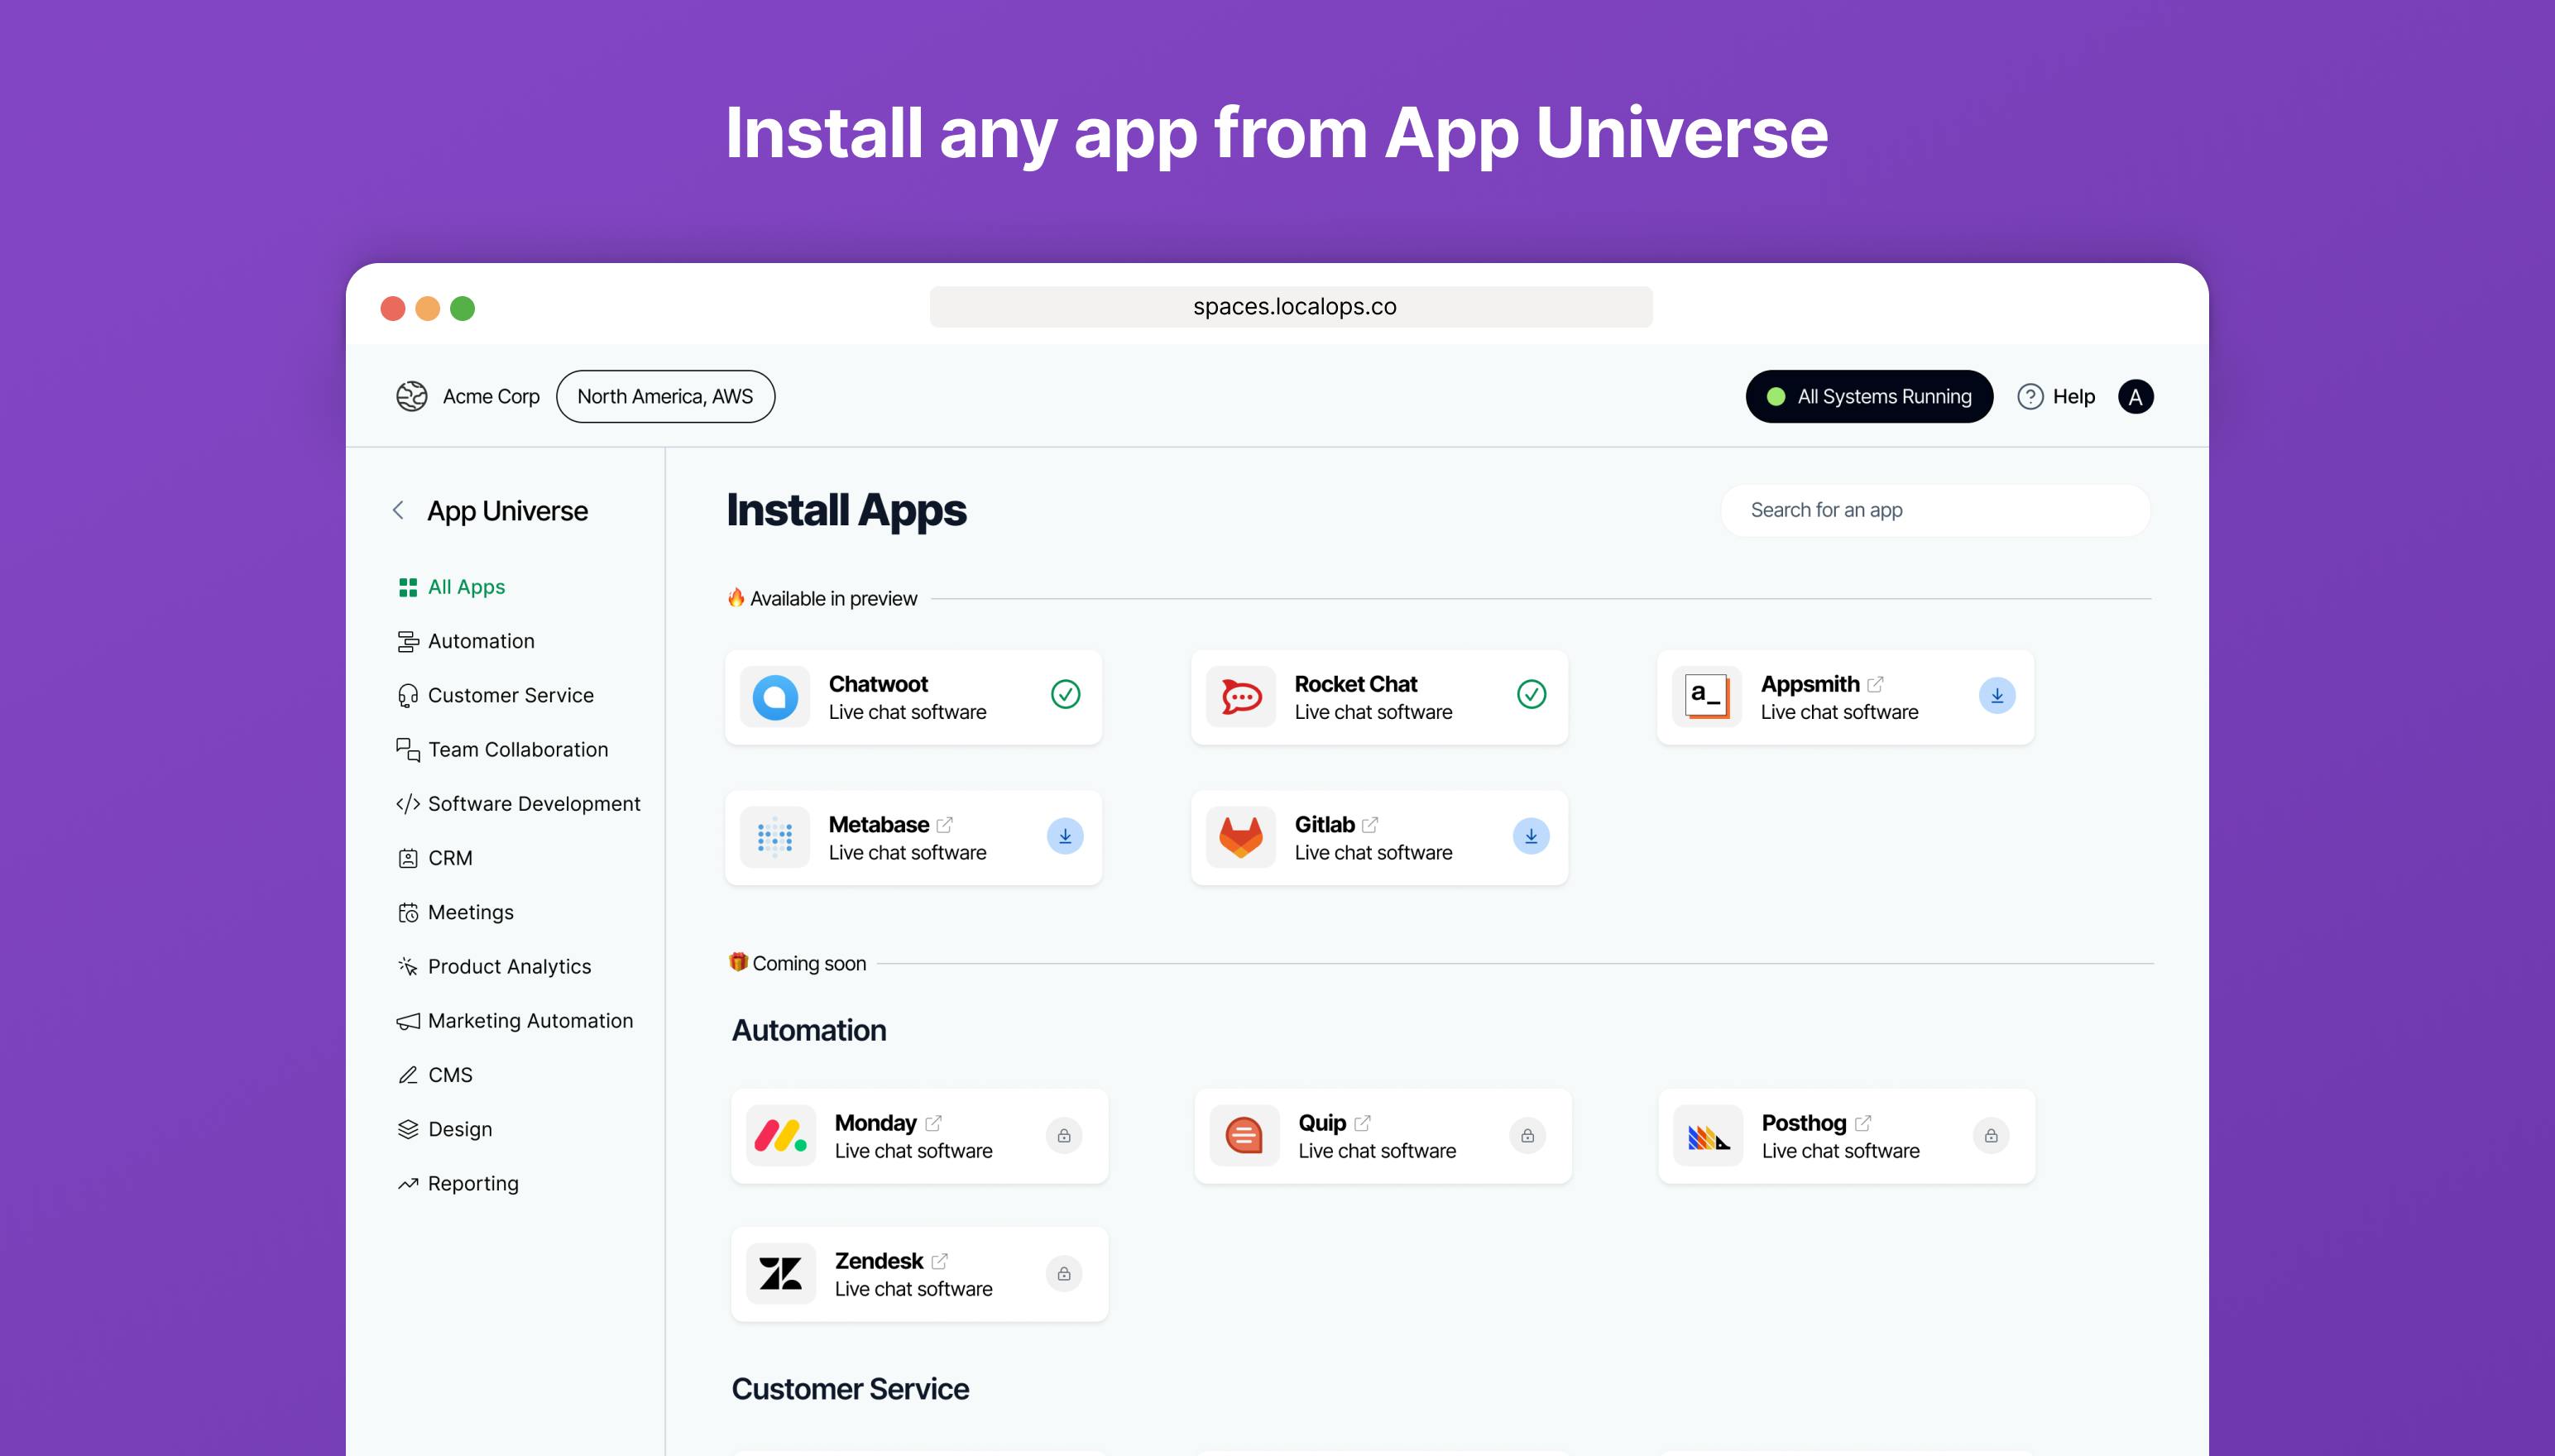Open the Marketing Automation category
This screenshot has width=2555, height=1456.
click(516, 1021)
